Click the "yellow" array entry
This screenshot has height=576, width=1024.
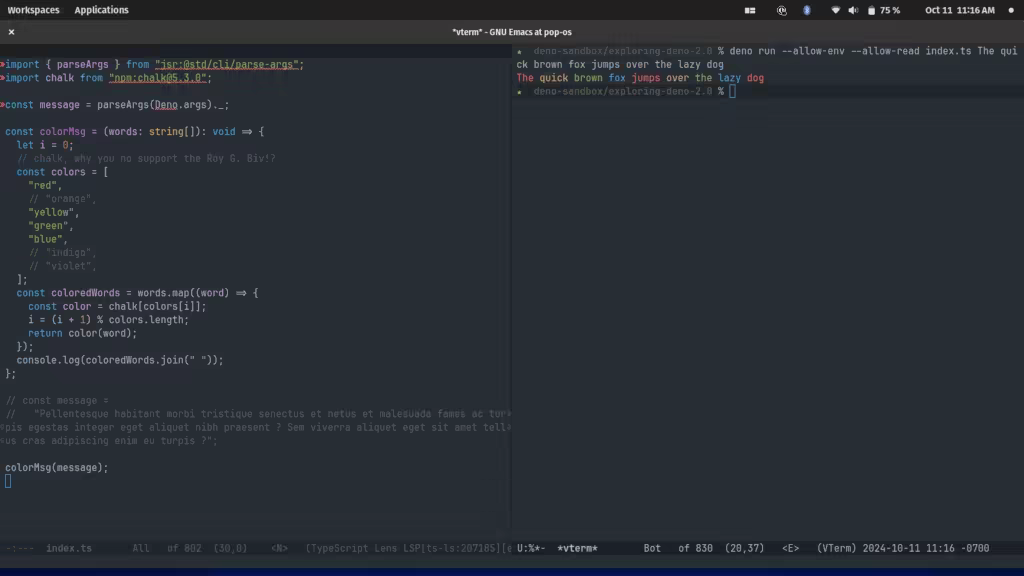54,212
